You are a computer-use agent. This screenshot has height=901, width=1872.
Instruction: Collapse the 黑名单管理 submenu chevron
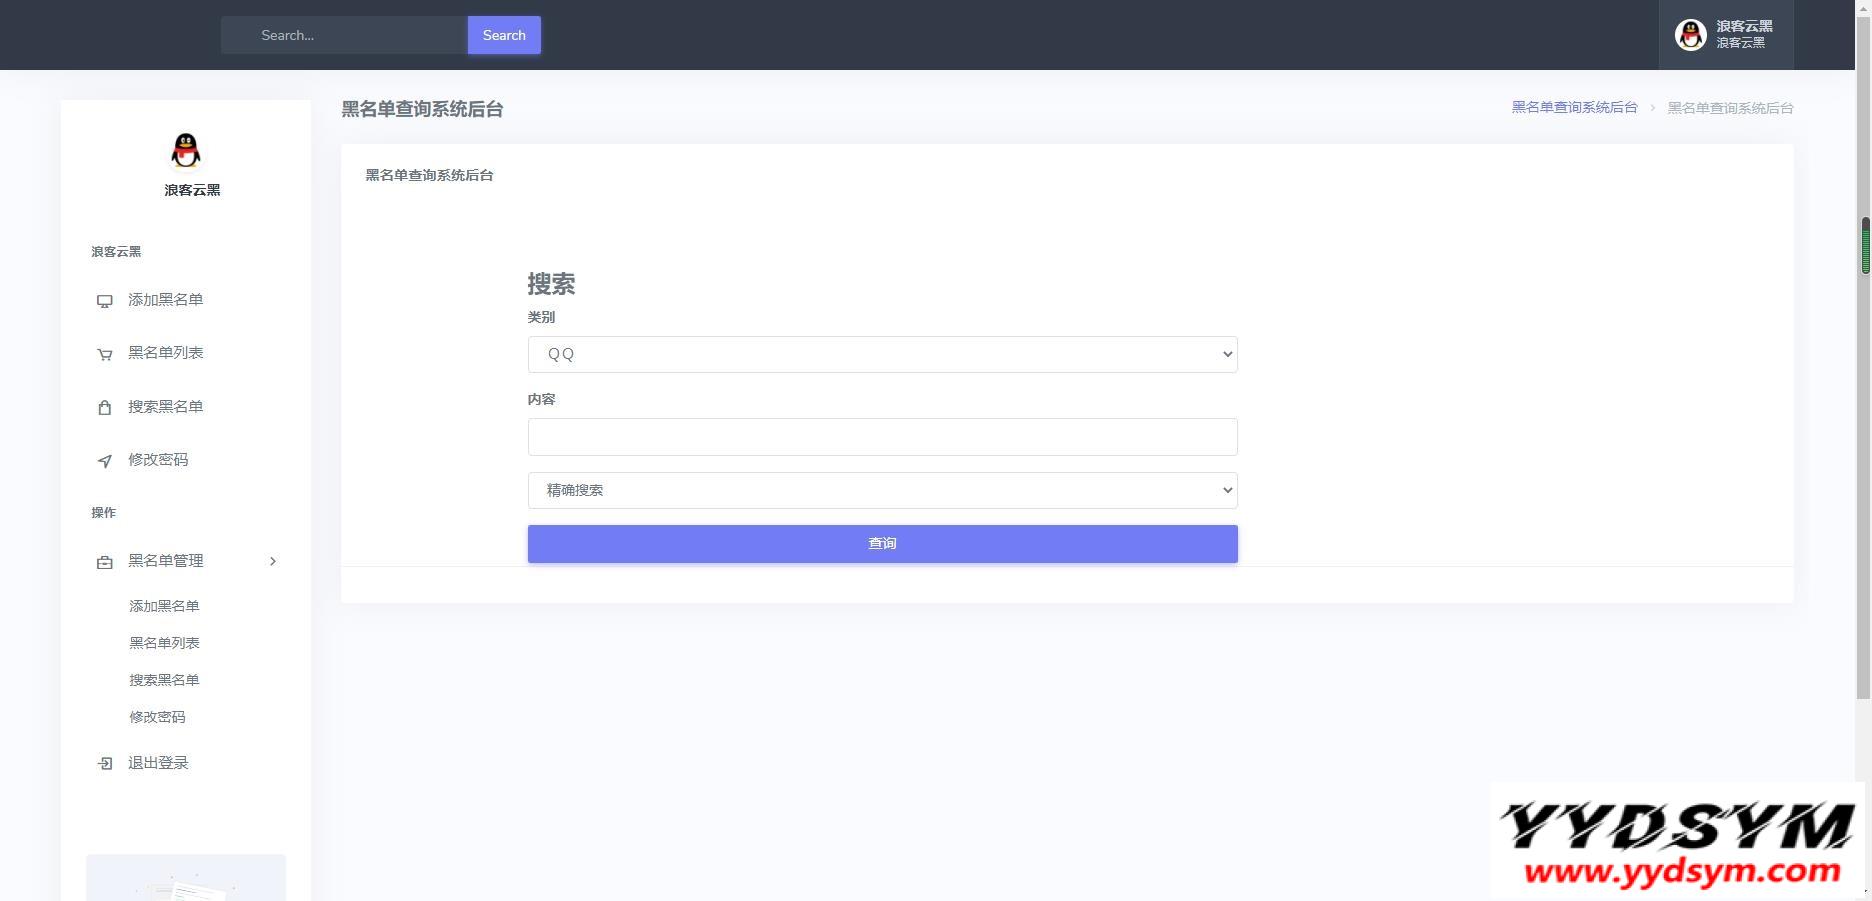(273, 561)
